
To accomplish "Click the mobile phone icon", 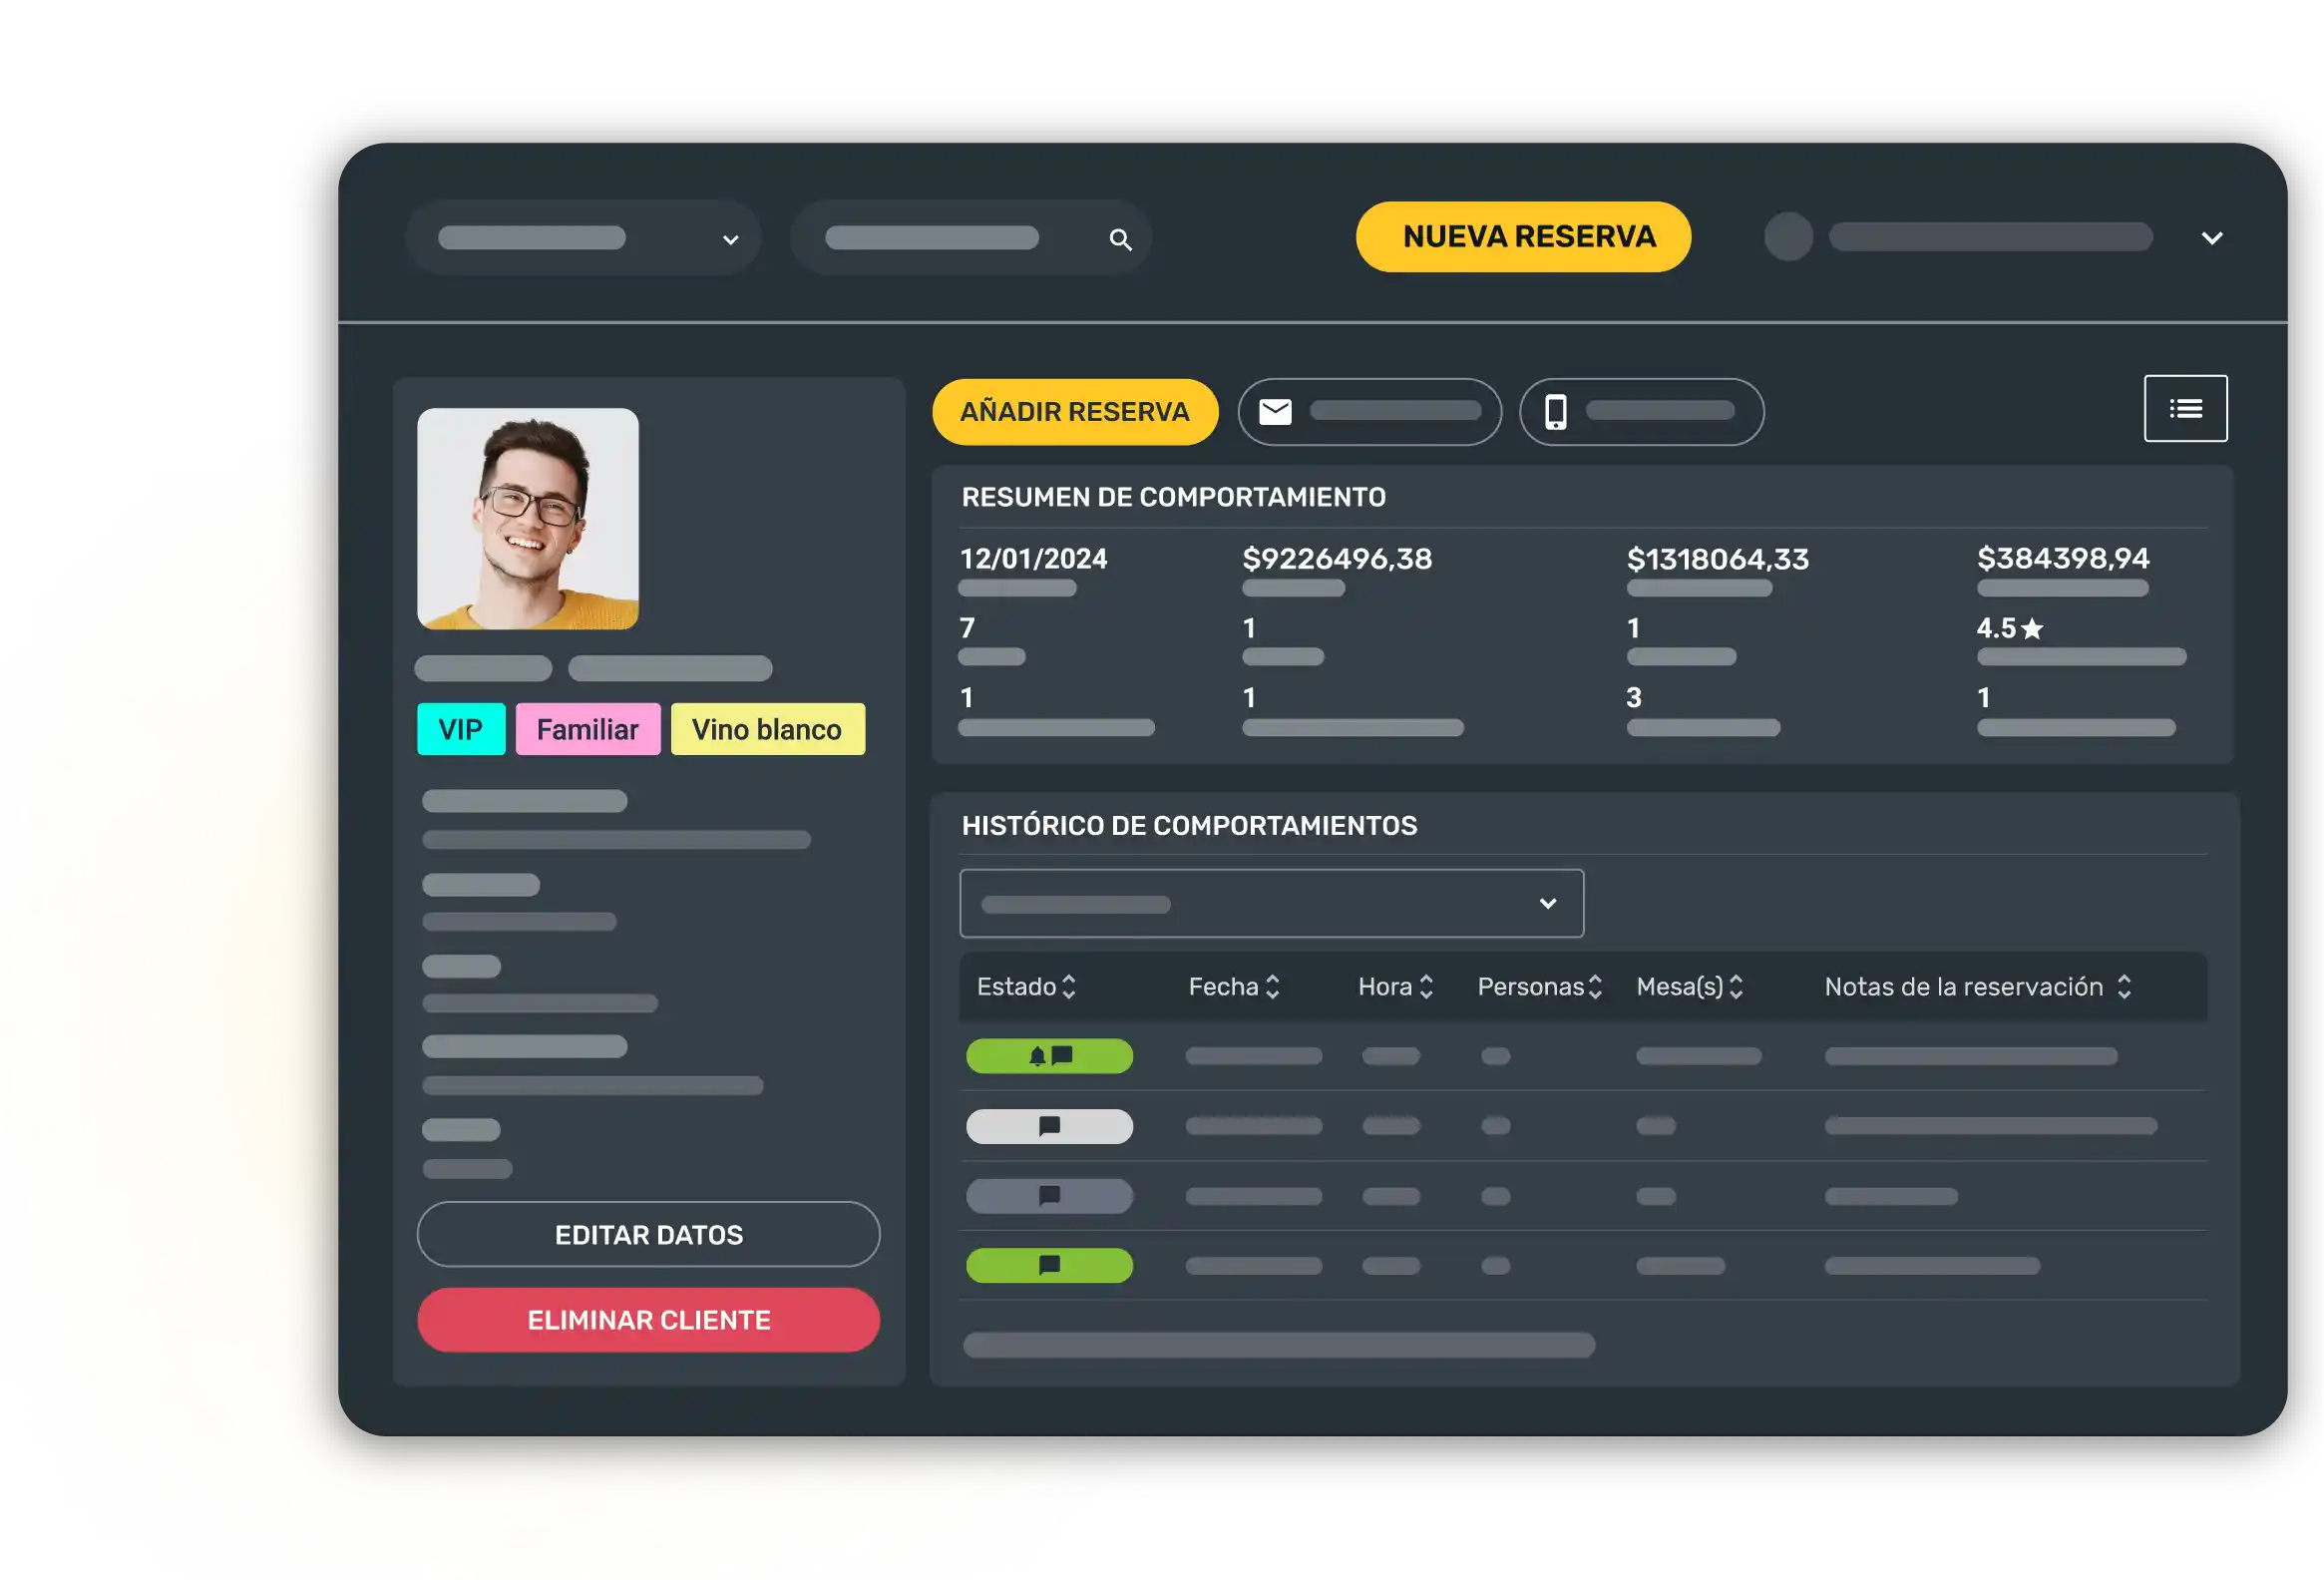I will [1555, 412].
